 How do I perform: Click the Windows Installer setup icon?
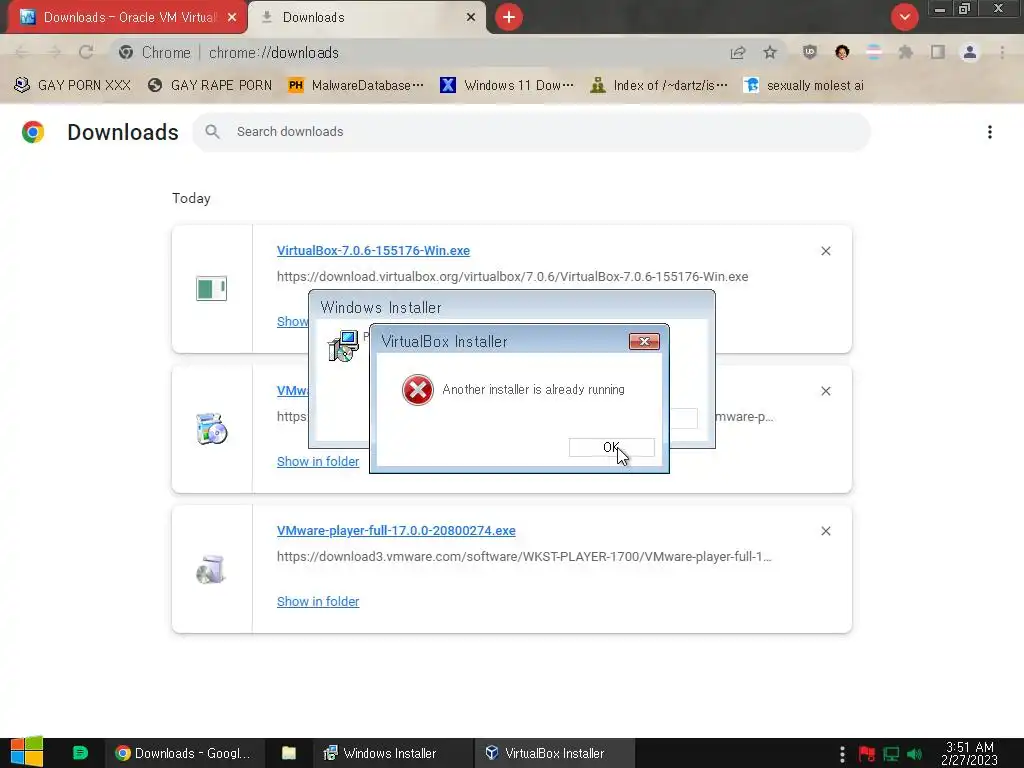(343, 346)
